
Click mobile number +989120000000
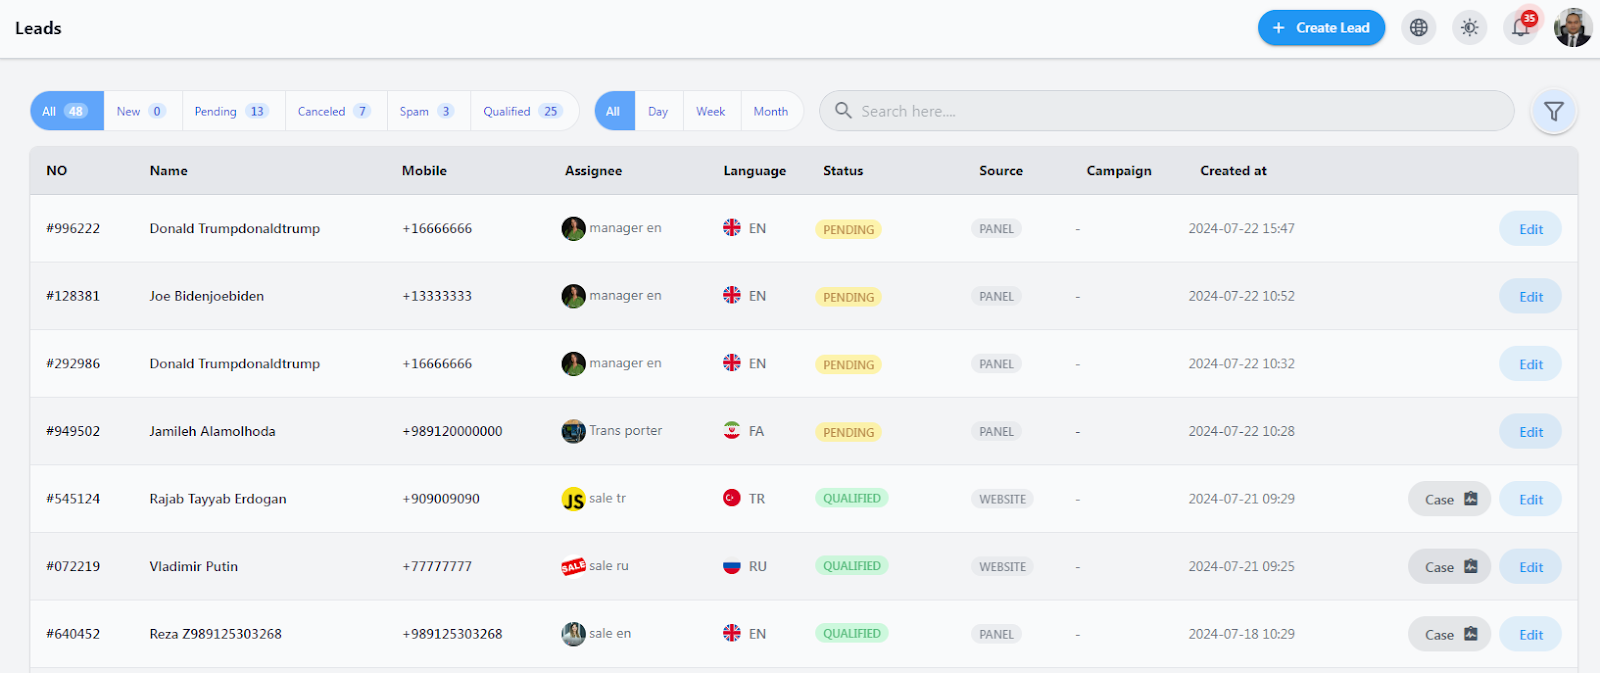click(452, 431)
